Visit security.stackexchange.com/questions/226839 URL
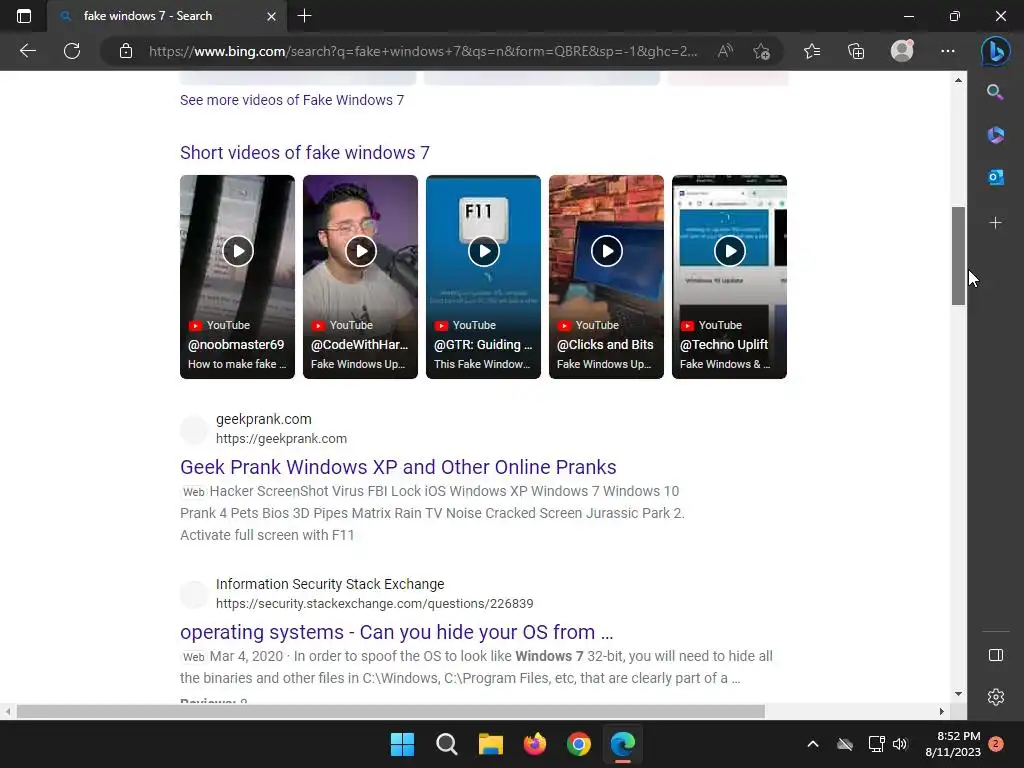 375,604
